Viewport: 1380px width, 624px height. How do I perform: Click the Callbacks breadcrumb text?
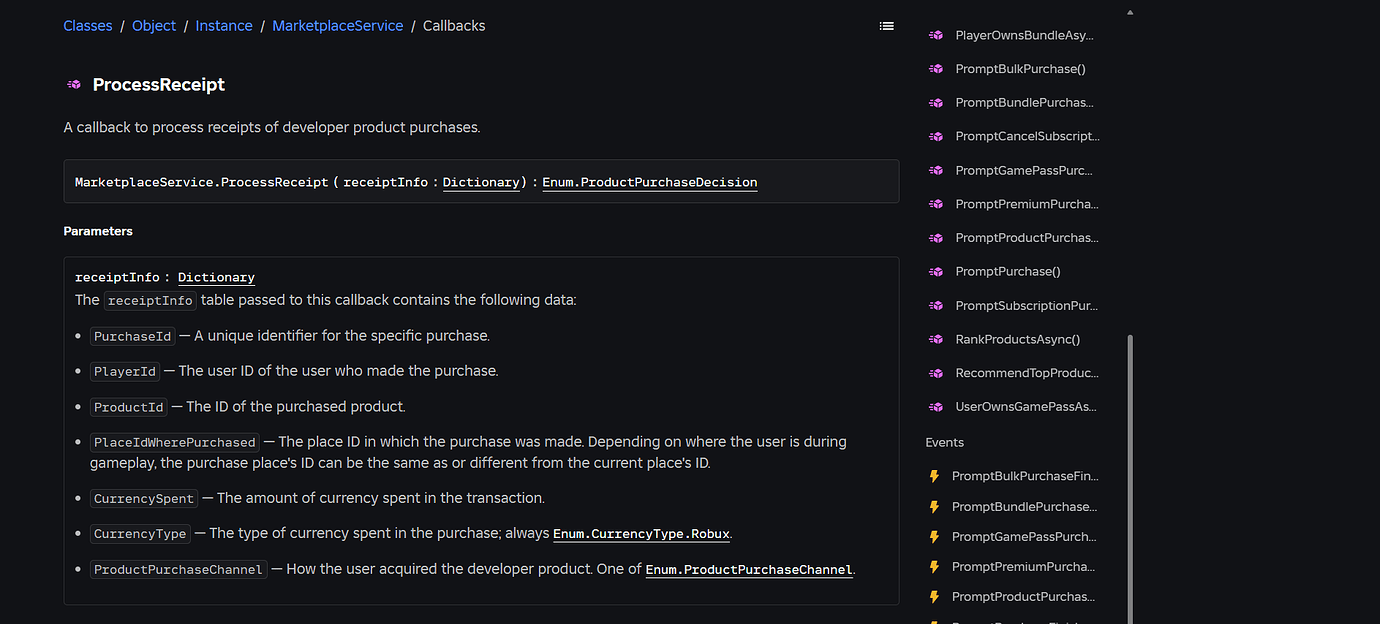click(454, 26)
